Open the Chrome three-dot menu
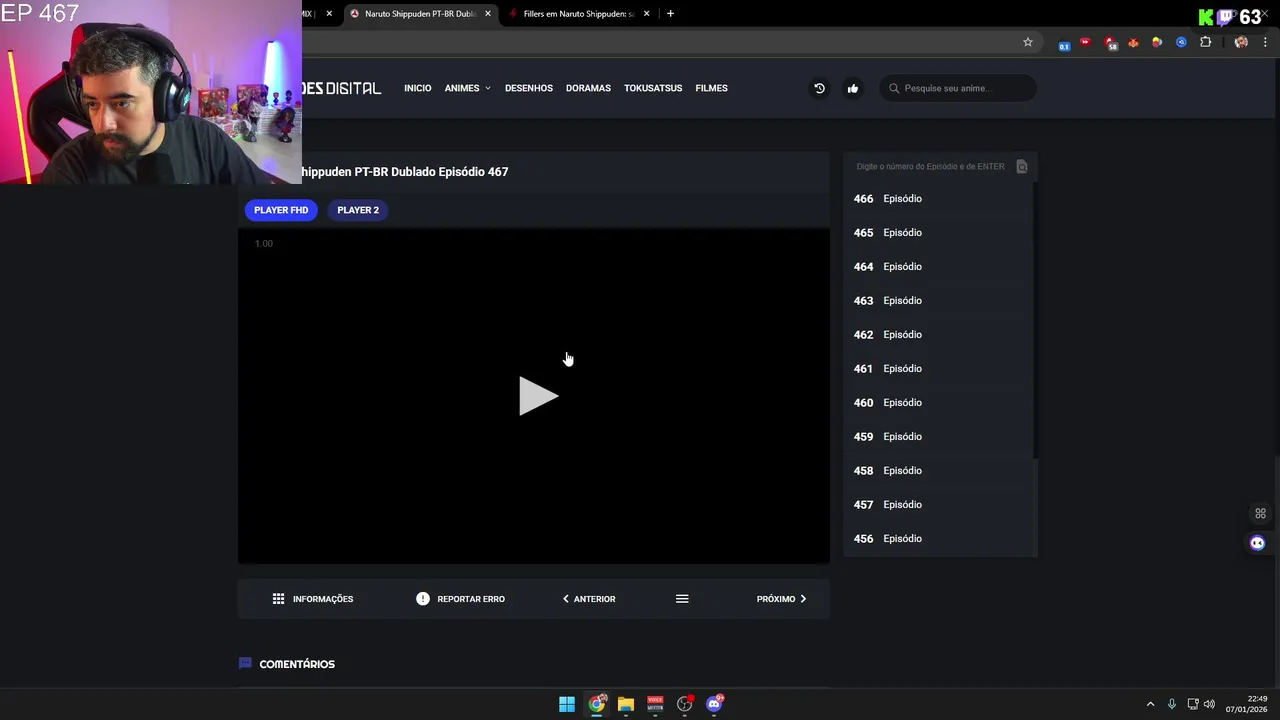This screenshot has width=1280, height=720. tap(1265, 42)
